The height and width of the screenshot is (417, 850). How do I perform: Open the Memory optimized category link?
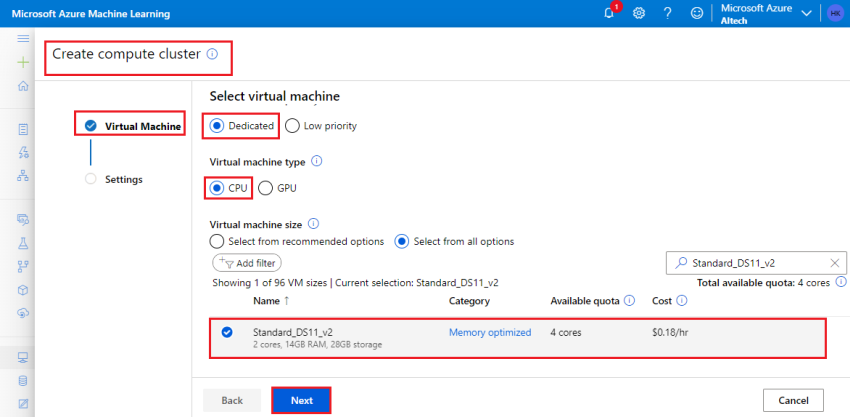point(490,332)
